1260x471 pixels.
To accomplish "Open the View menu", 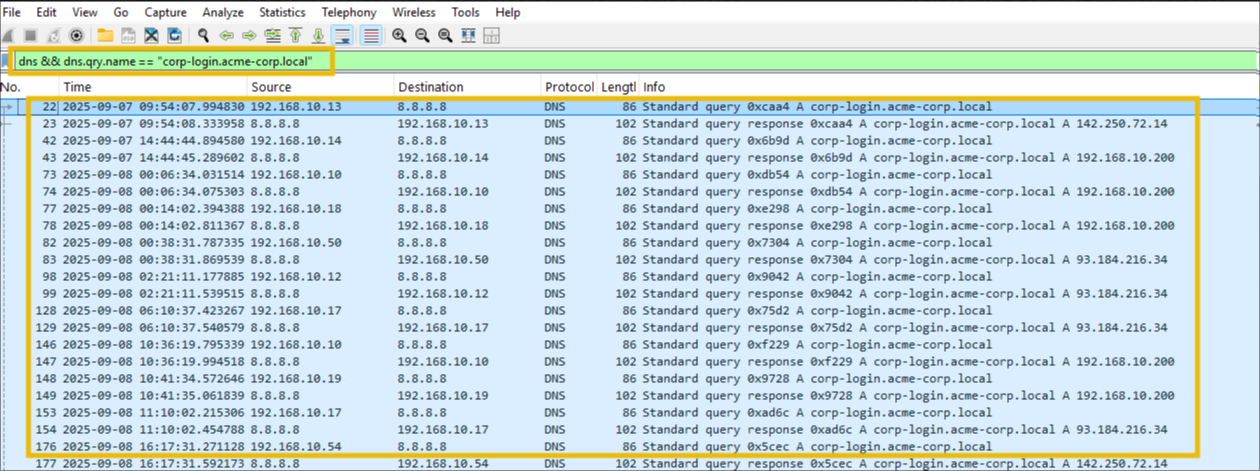I will 85,12.
